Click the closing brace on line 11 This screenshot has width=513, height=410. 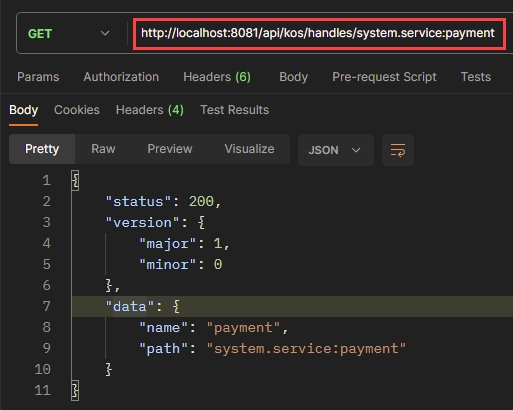(x=75, y=390)
